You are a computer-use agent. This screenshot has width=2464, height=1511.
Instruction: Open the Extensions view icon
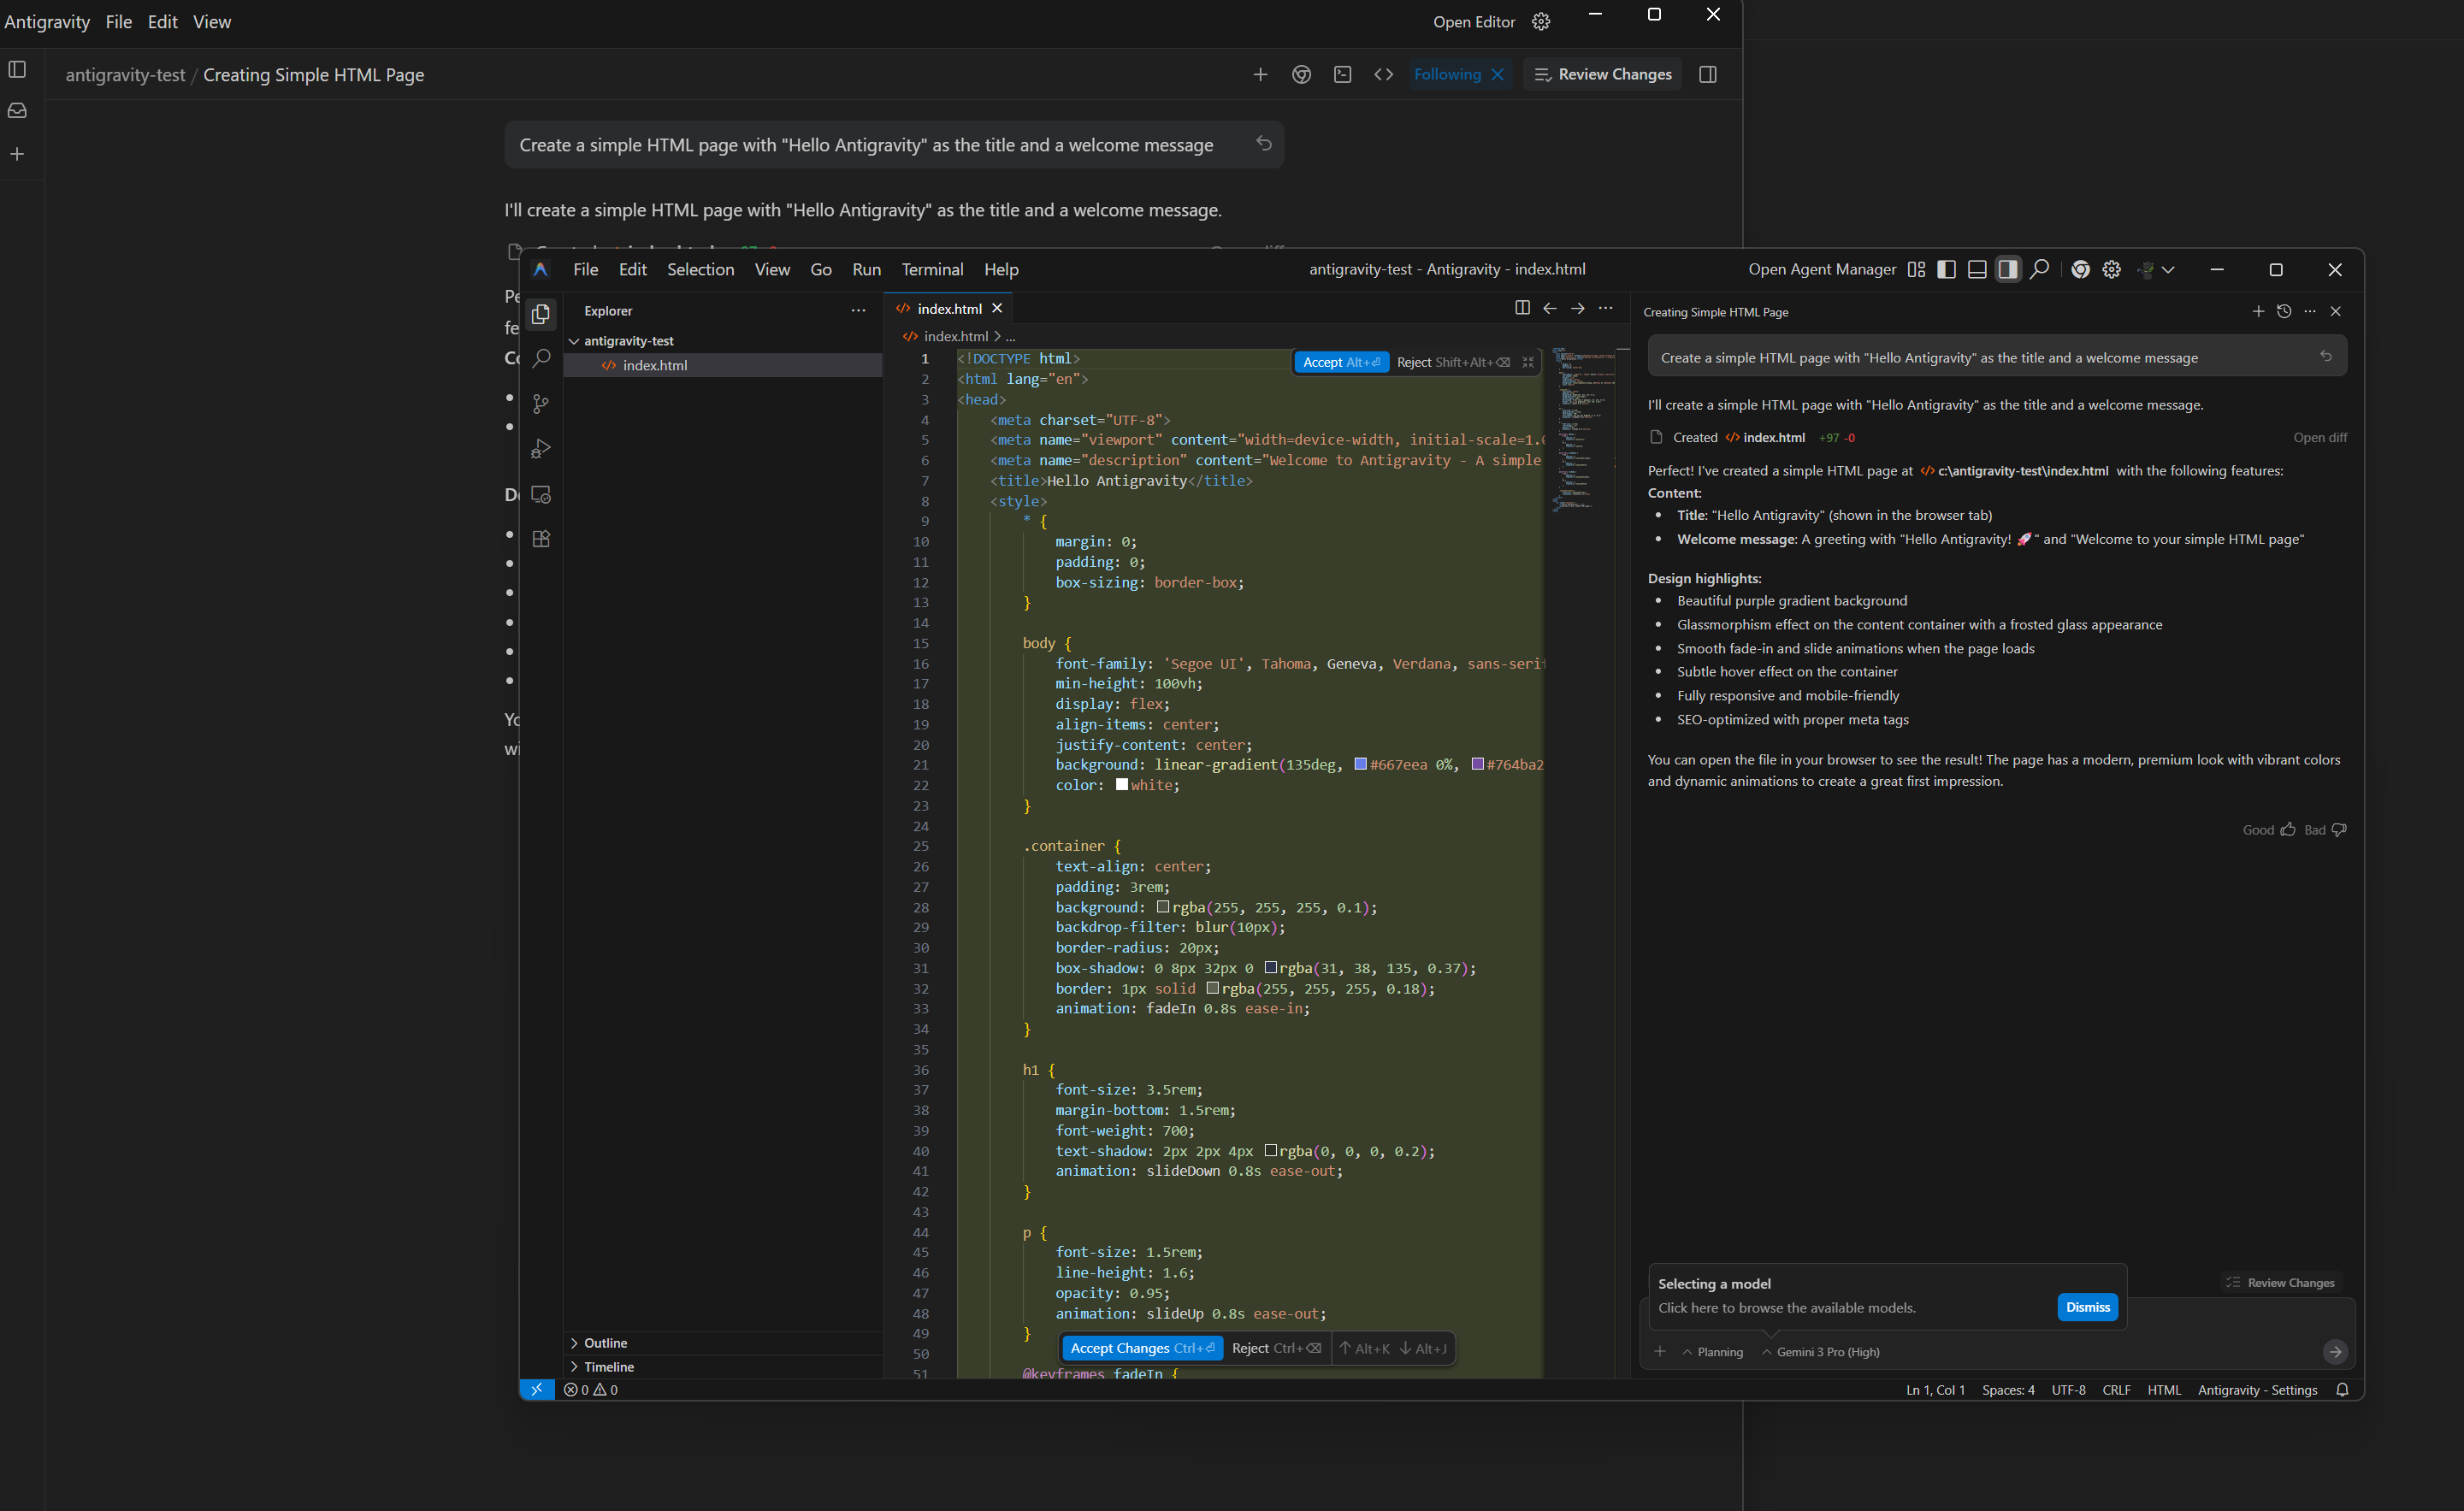click(541, 539)
